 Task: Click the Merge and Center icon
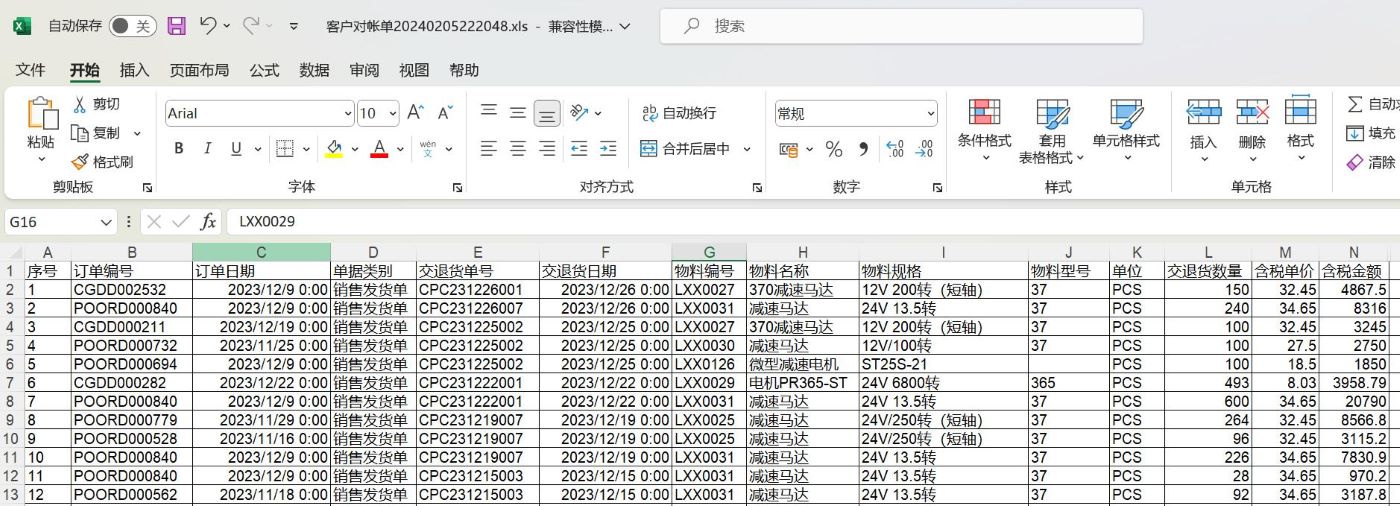[x=649, y=149]
